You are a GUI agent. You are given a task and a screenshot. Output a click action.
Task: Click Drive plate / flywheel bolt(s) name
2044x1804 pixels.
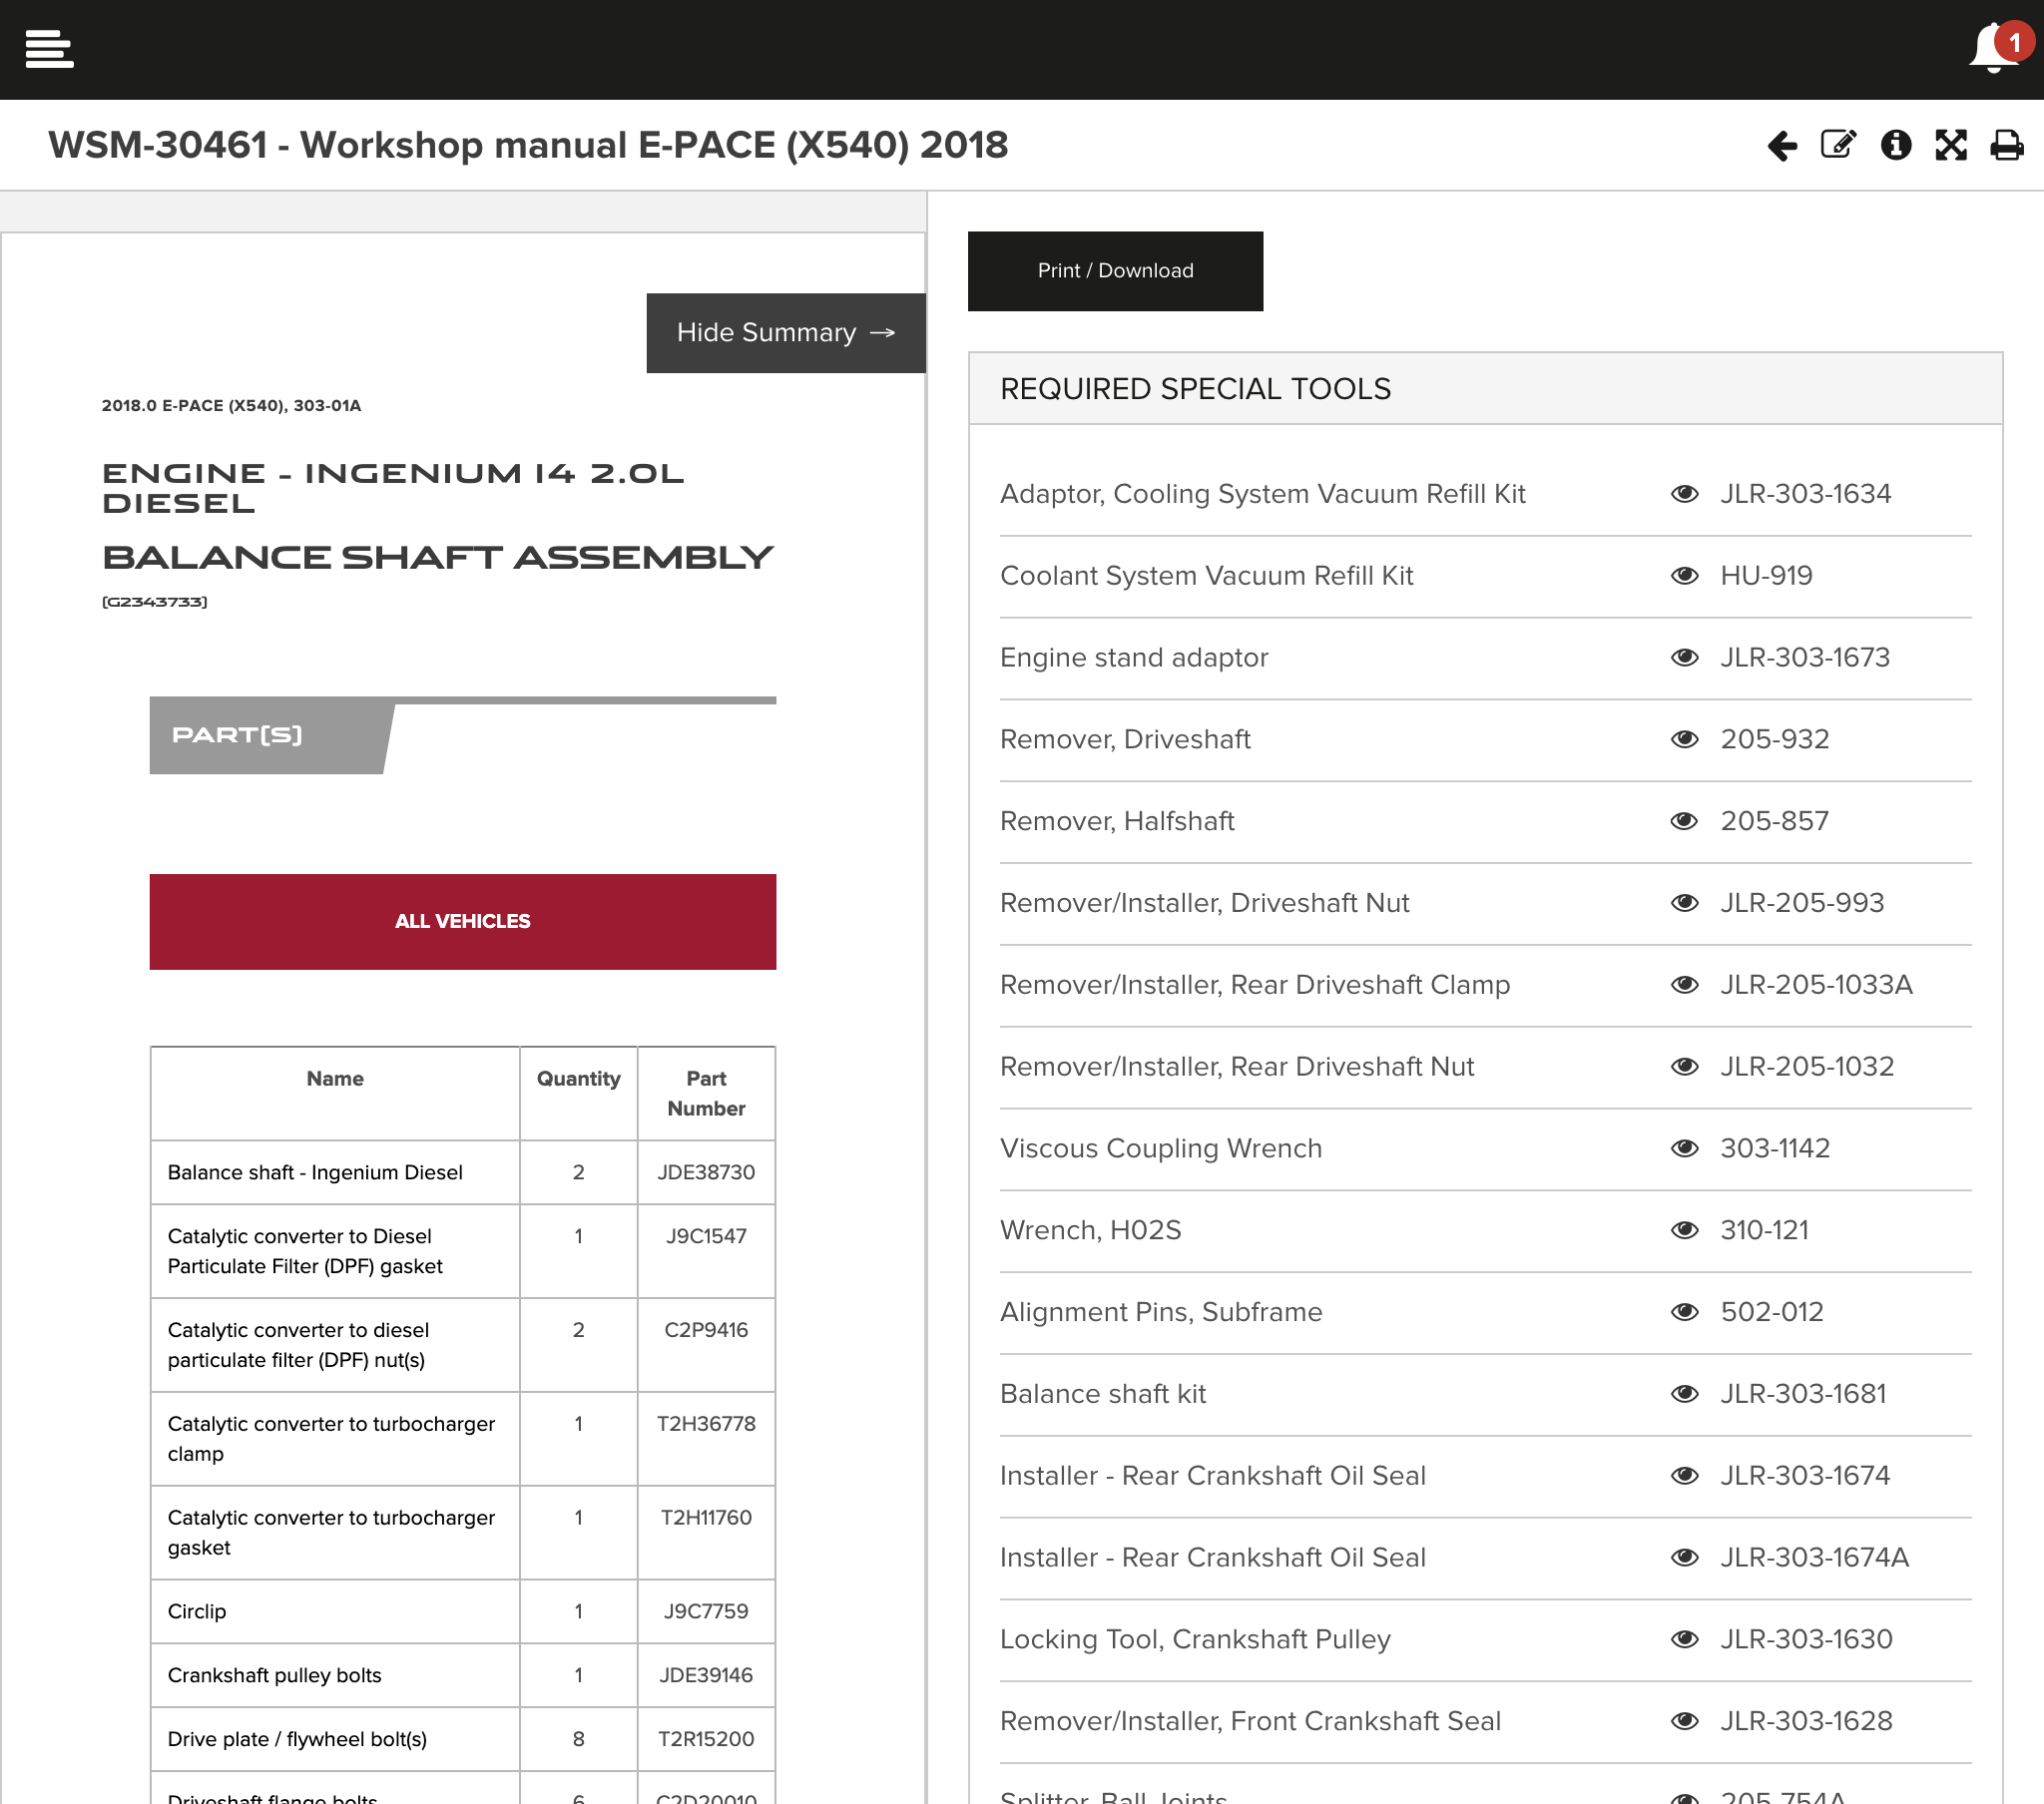pos(297,1741)
